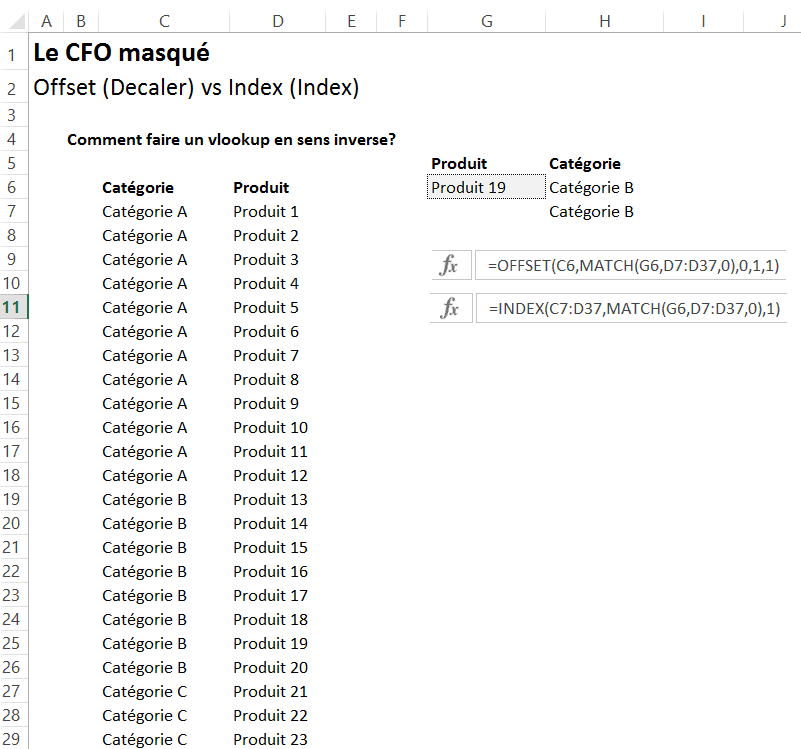Click the 'Comment faire un vlookup en sens inverse?' cell
This screenshot has width=801, height=749.
(x=231, y=140)
